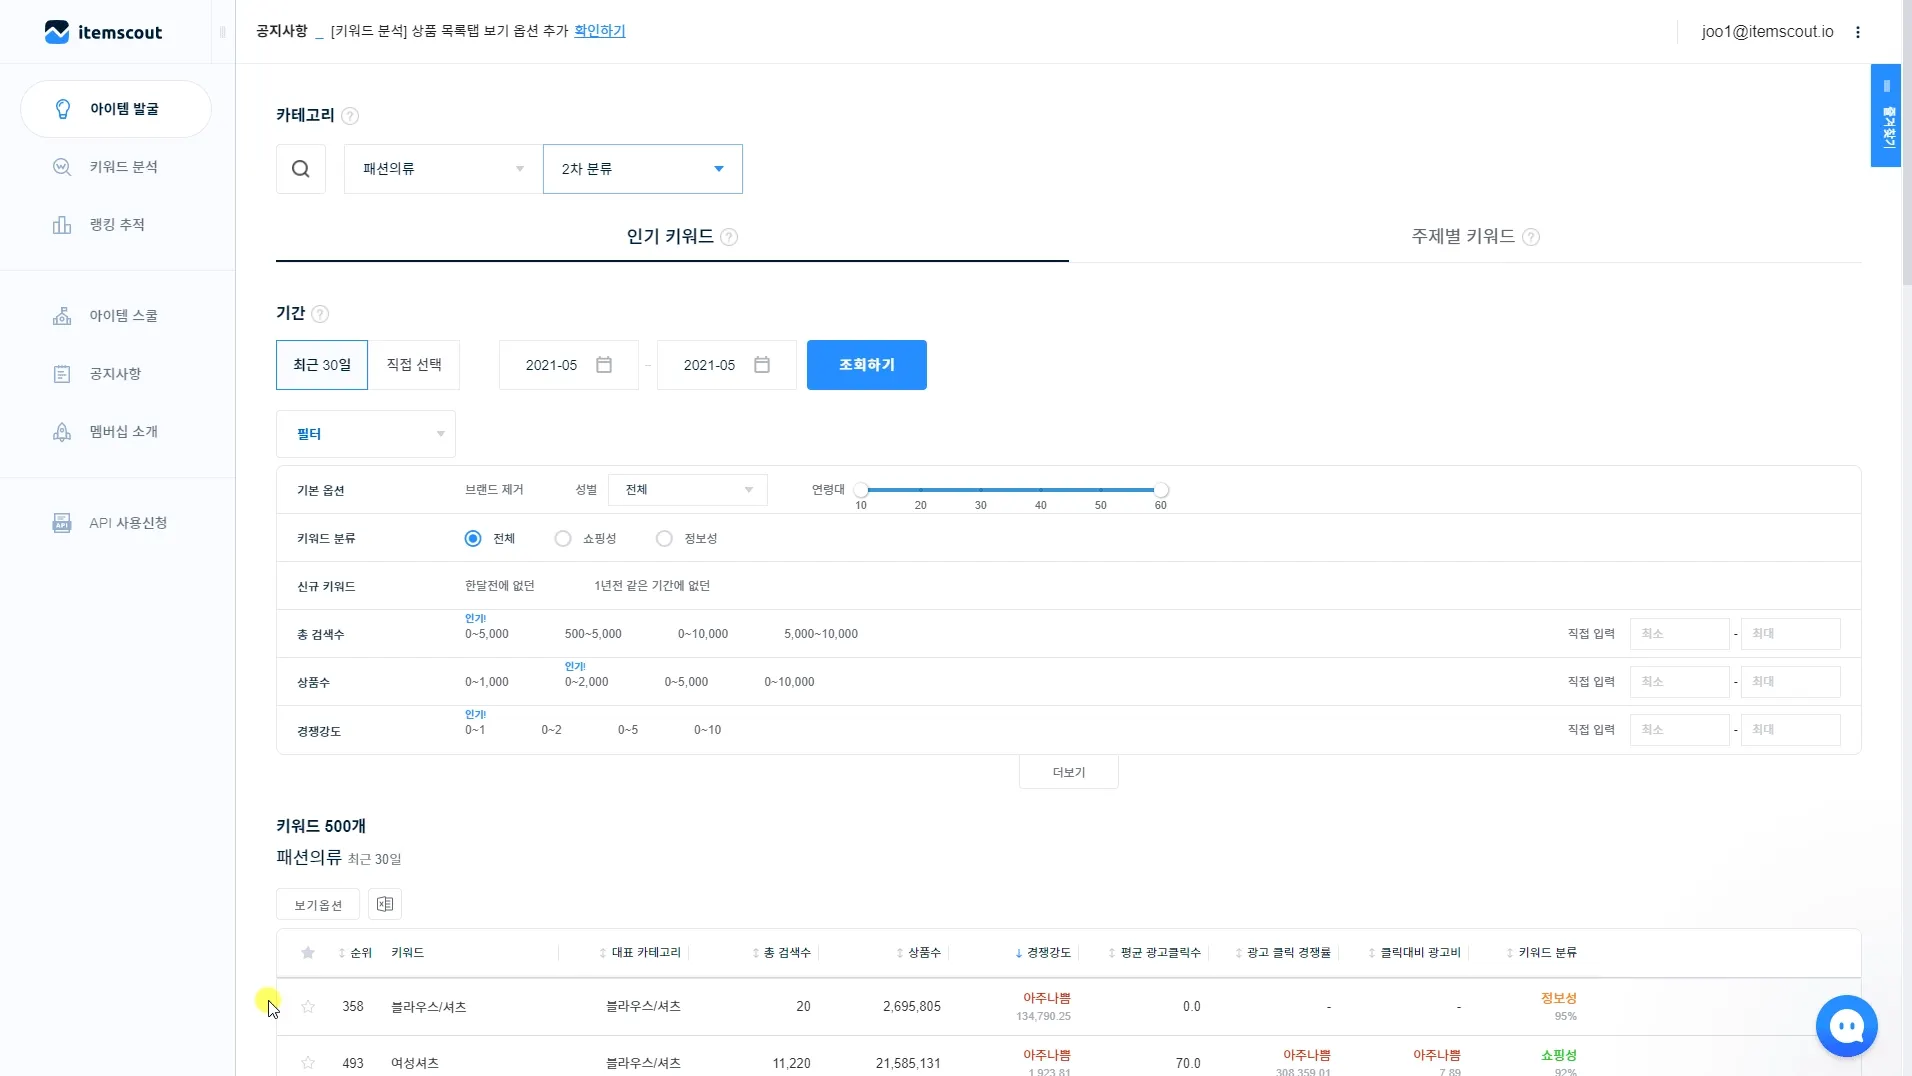Open the chat support bubble
The image size is (1912, 1076).
[x=1846, y=1026]
